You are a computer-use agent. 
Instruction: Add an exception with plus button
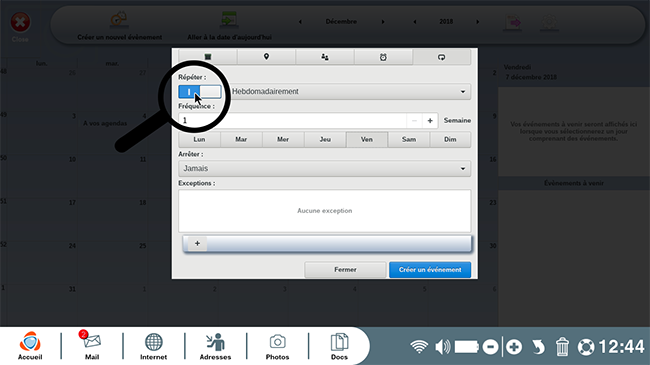click(197, 243)
